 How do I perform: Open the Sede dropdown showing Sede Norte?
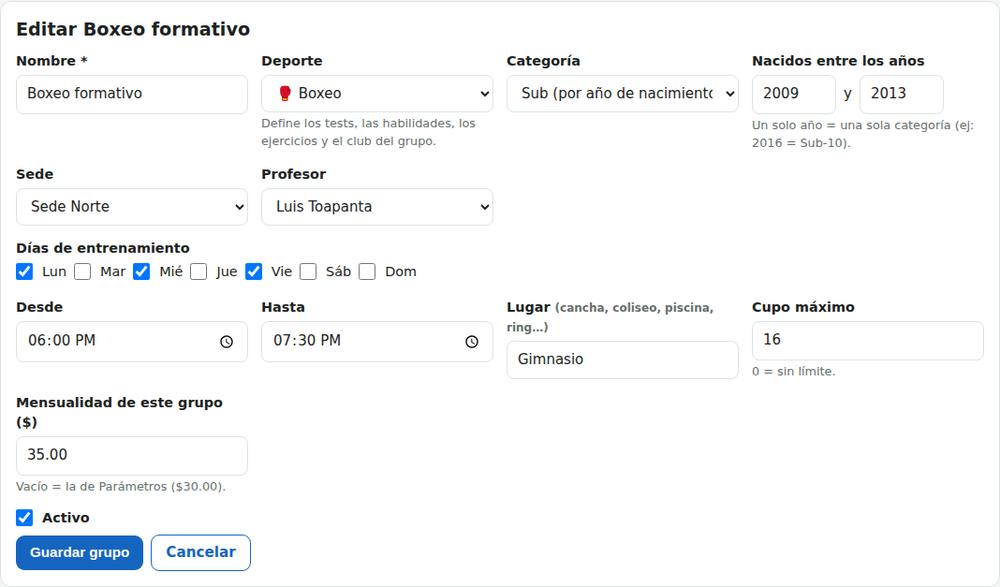click(x=132, y=207)
